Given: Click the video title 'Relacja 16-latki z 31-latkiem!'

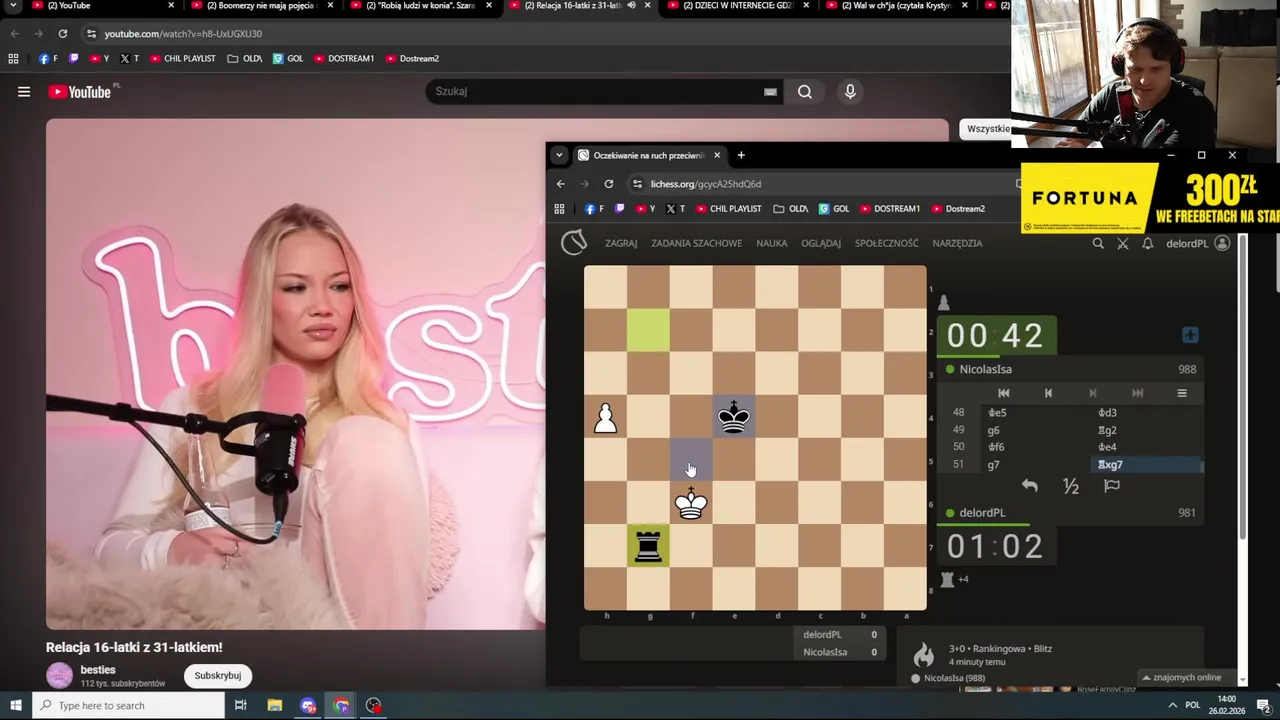Looking at the screenshot, I should [x=134, y=647].
